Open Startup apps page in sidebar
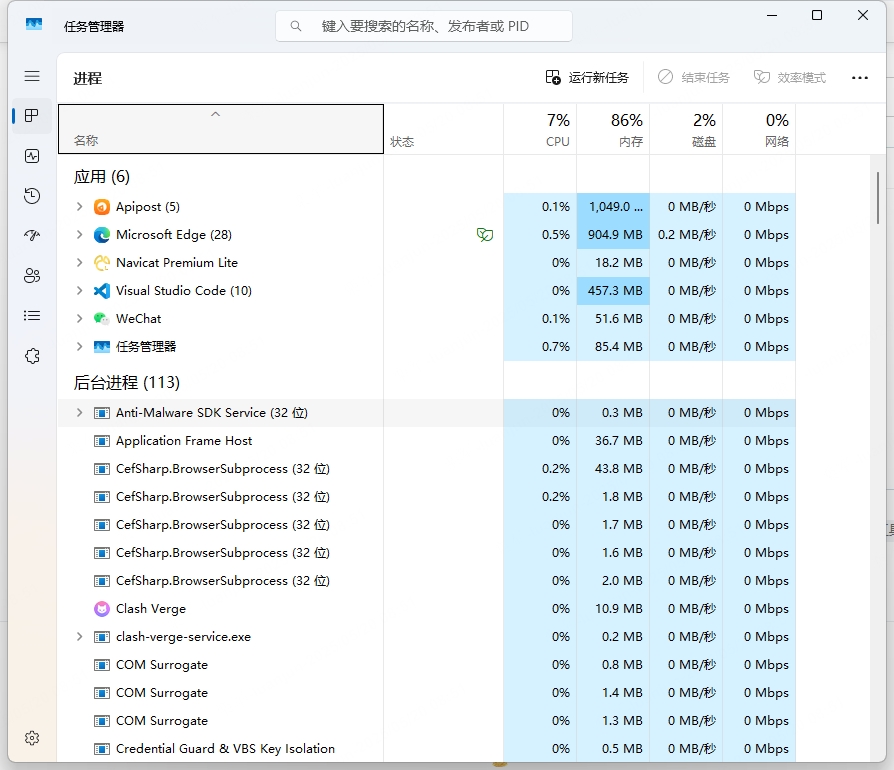894x770 pixels. pyautogui.click(x=32, y=235)
